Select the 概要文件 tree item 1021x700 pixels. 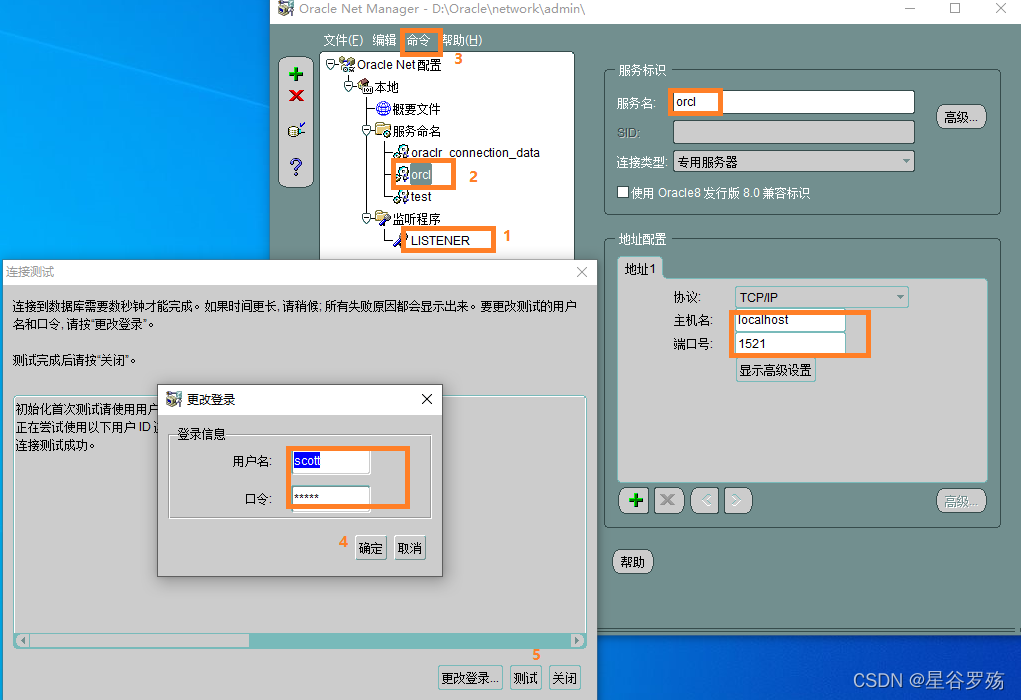click(x=416, y=109)
